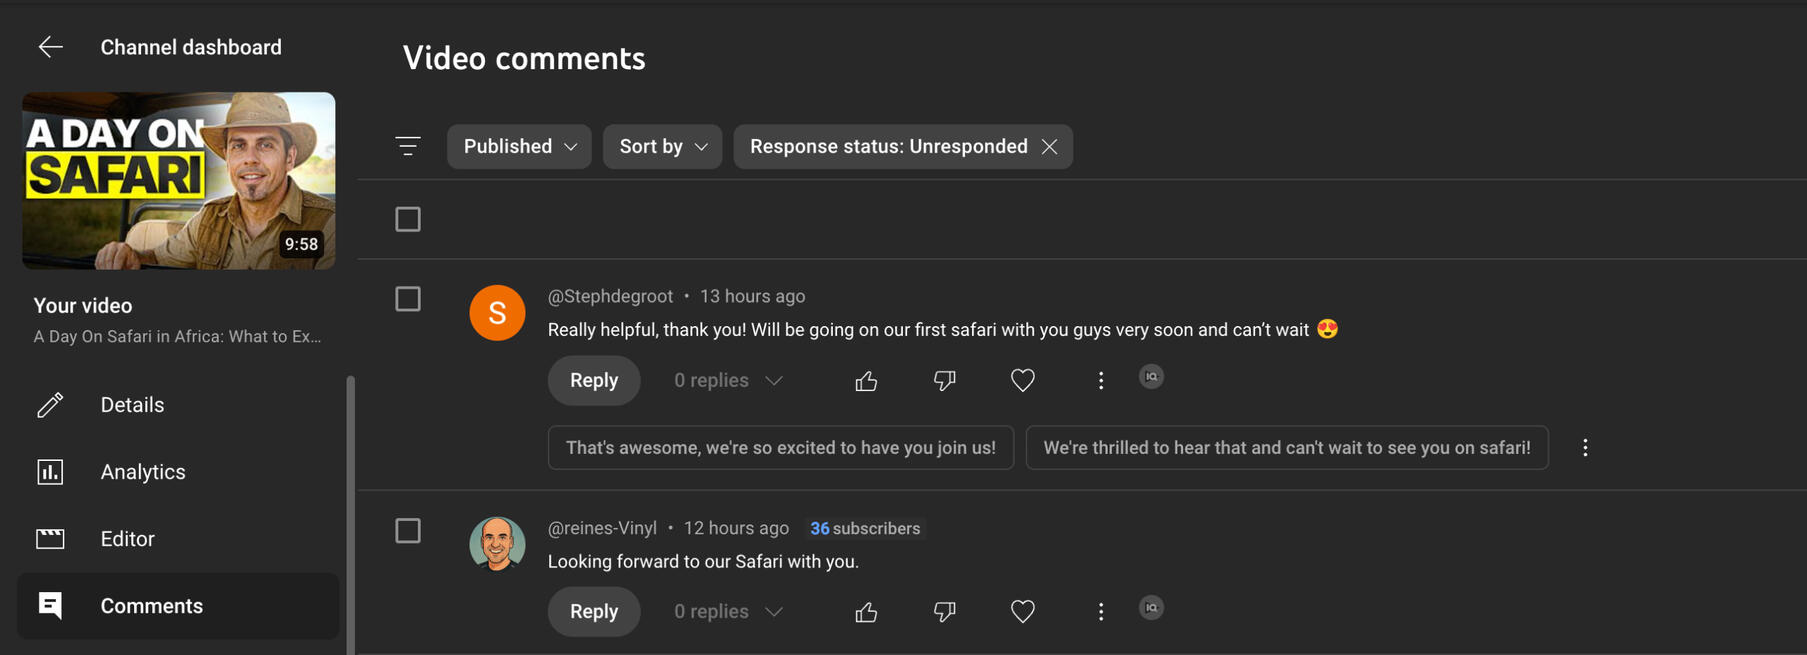Open the Published dropdown filter
Viewport: 1807px width, 655px height.
[519, 147]
